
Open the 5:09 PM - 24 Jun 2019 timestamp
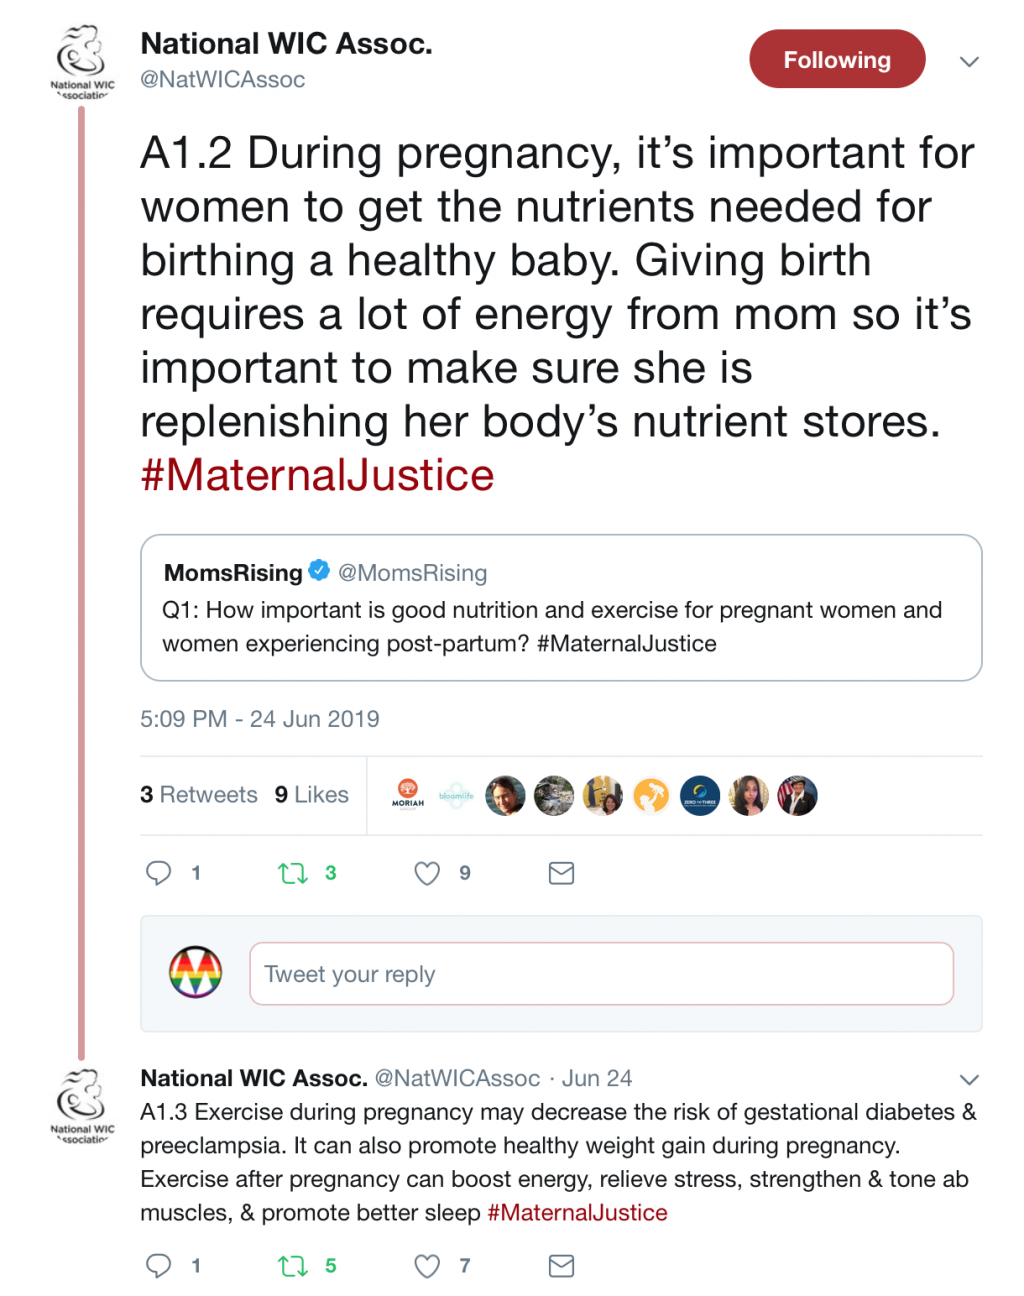click(260, 719)
